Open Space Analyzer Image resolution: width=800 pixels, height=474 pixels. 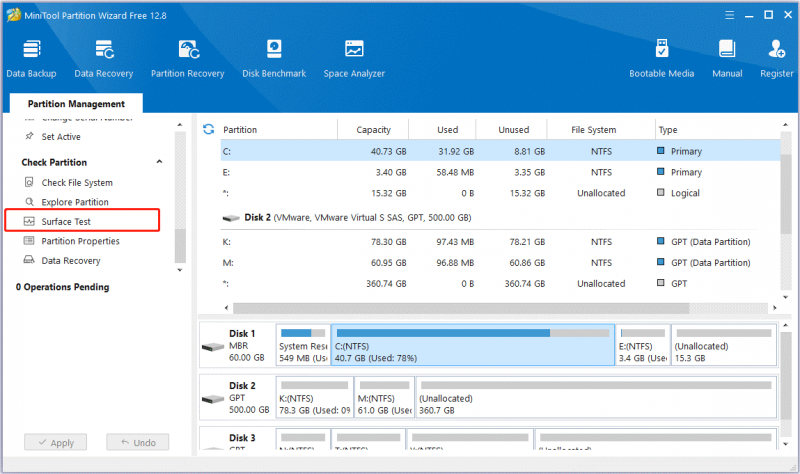pos(354,59)
